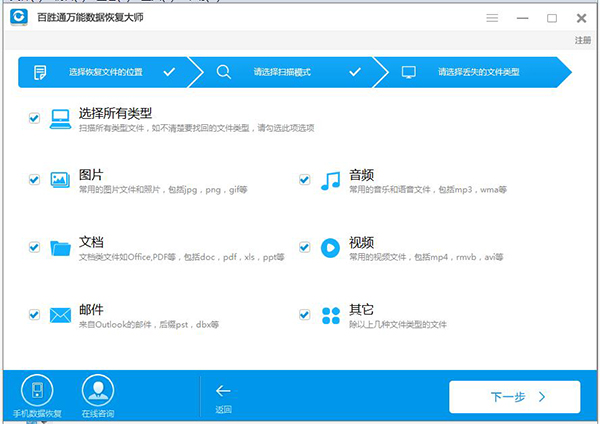Click the document icon in first step
Viewport: 600px width, 424px height.
[40, 72]
